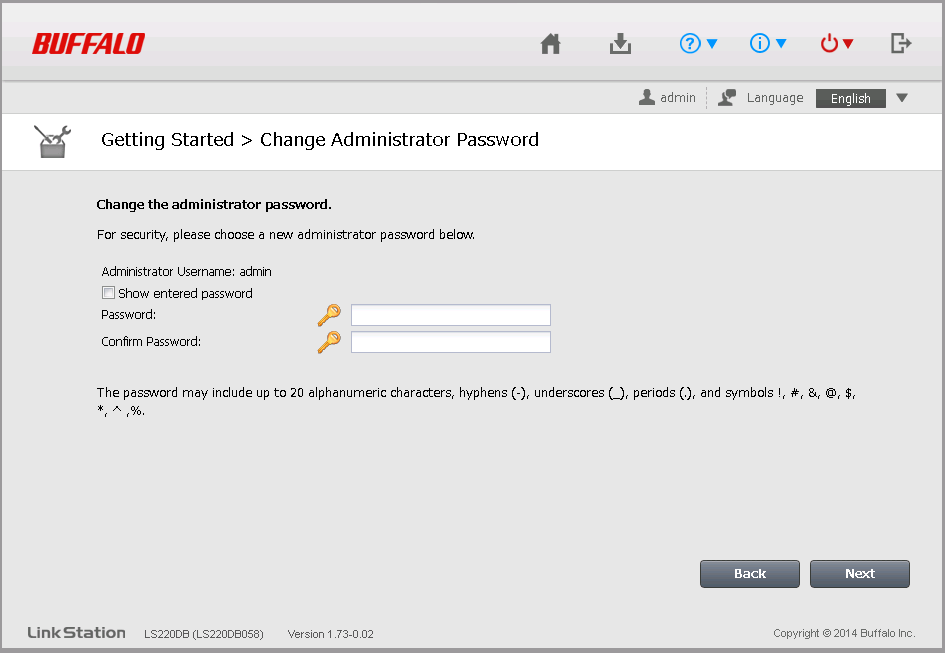Screen dimensions: 945x653
Task: Click the logout icon
Action: pos(901,44)
